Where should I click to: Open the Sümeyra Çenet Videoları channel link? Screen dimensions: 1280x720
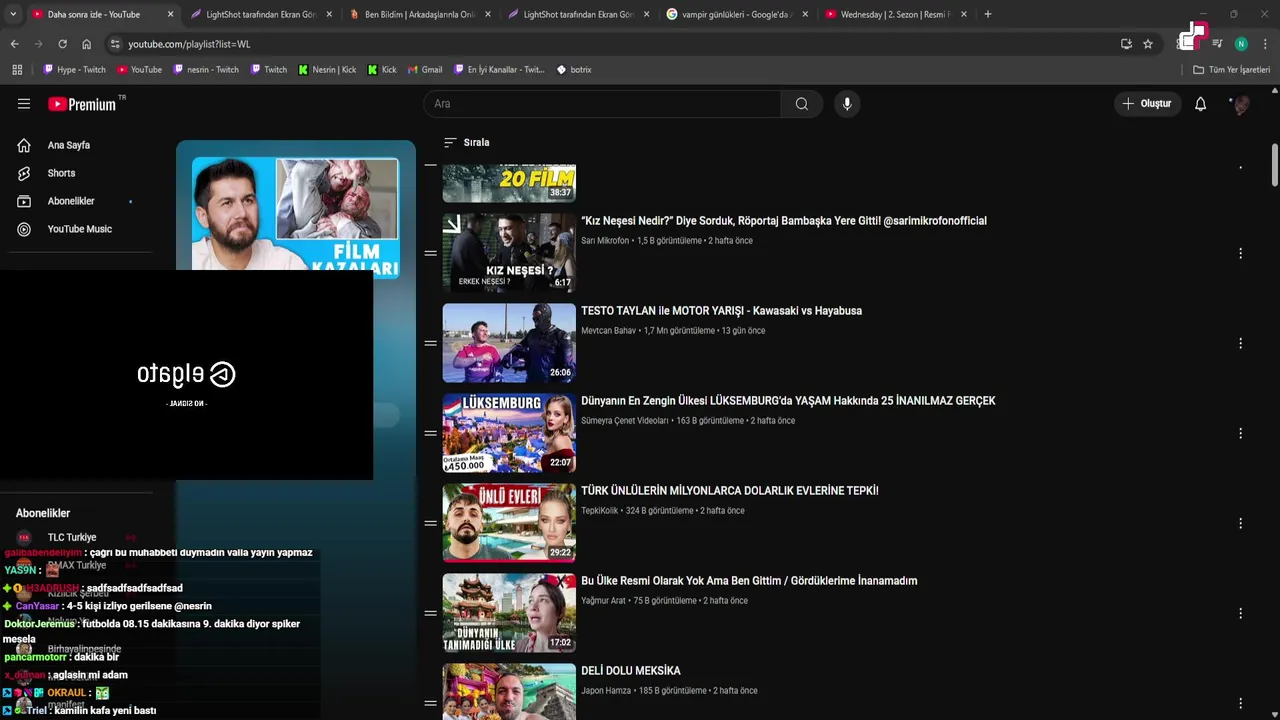tap(625, 421)
